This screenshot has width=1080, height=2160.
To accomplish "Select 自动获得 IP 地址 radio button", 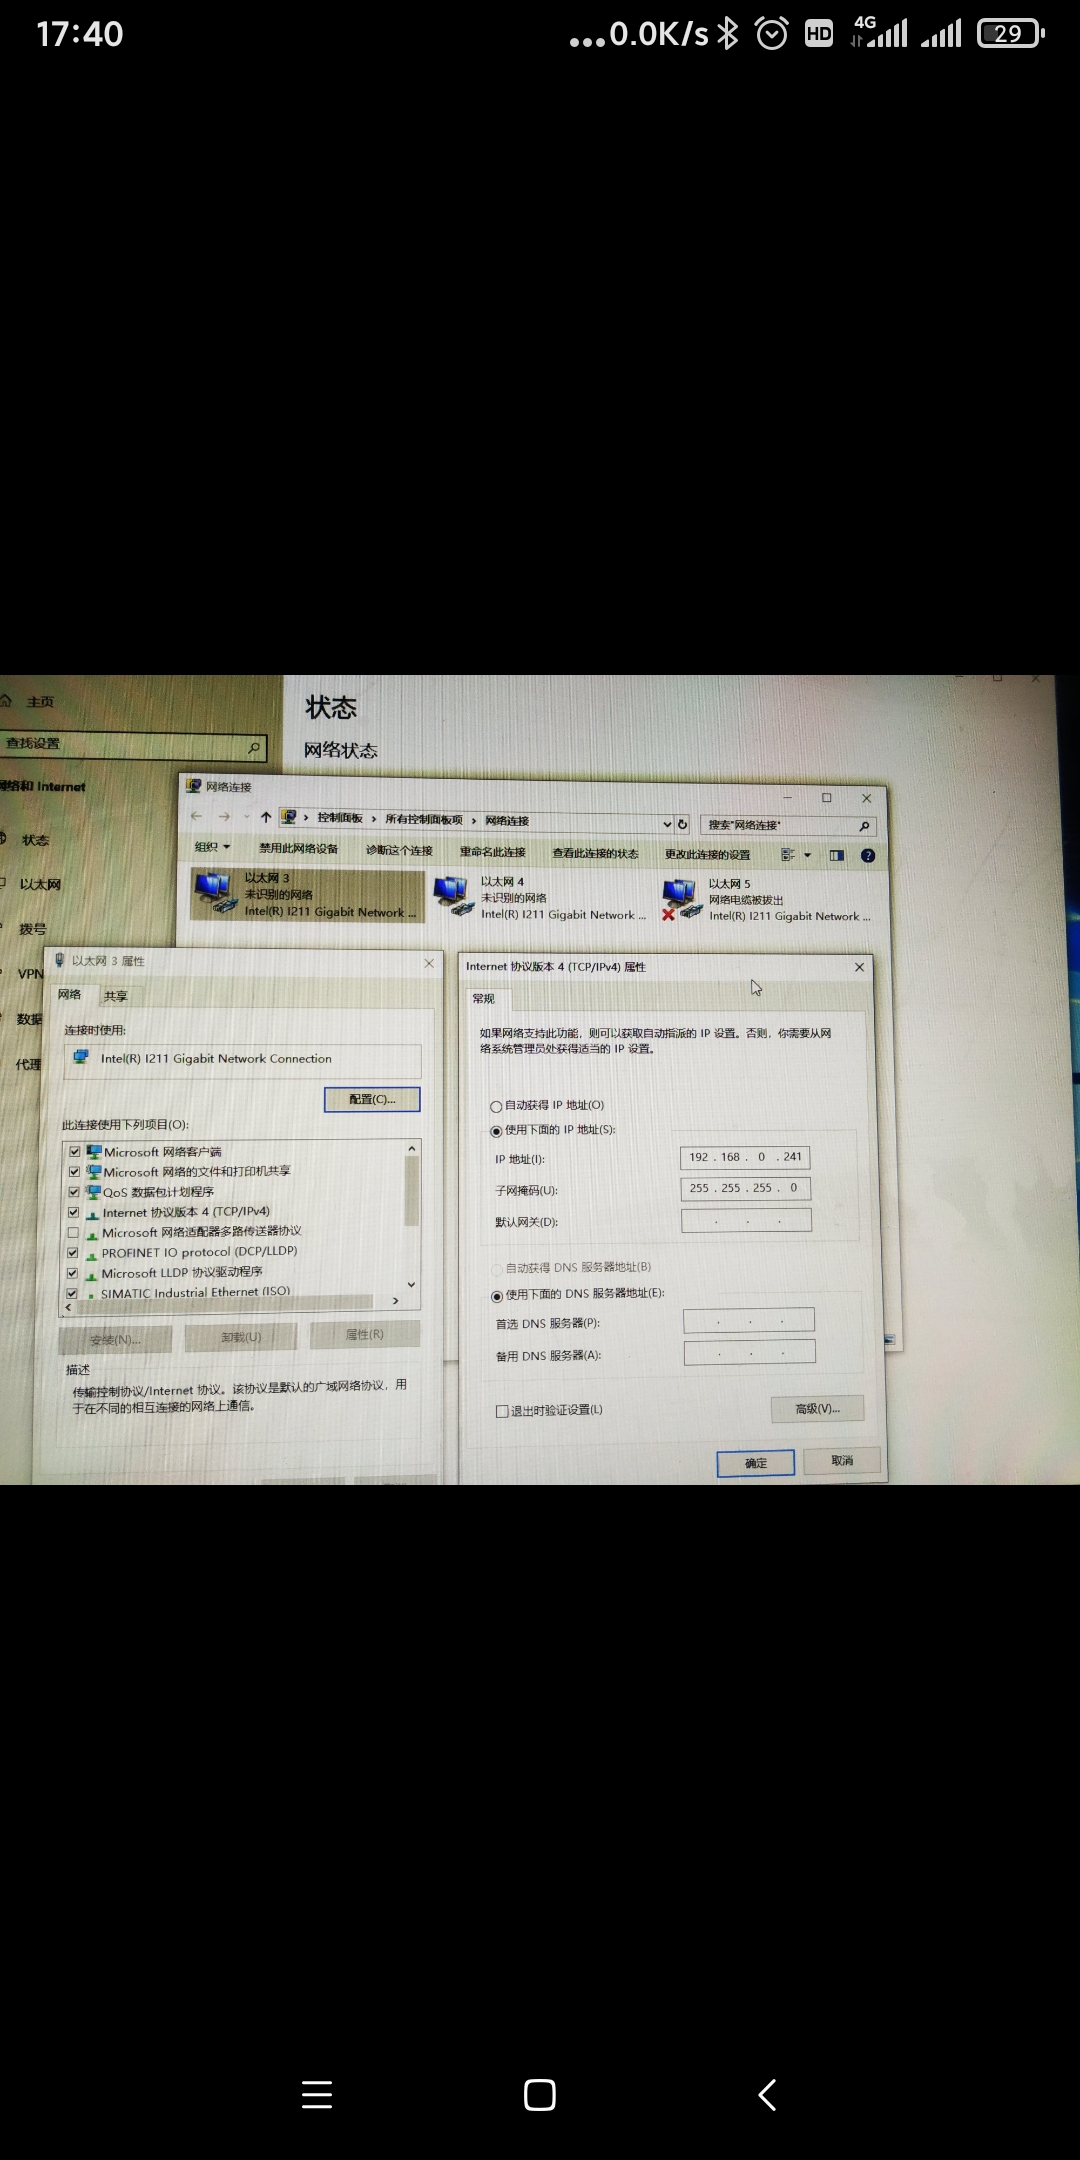I will click(x=496, y=1106).
